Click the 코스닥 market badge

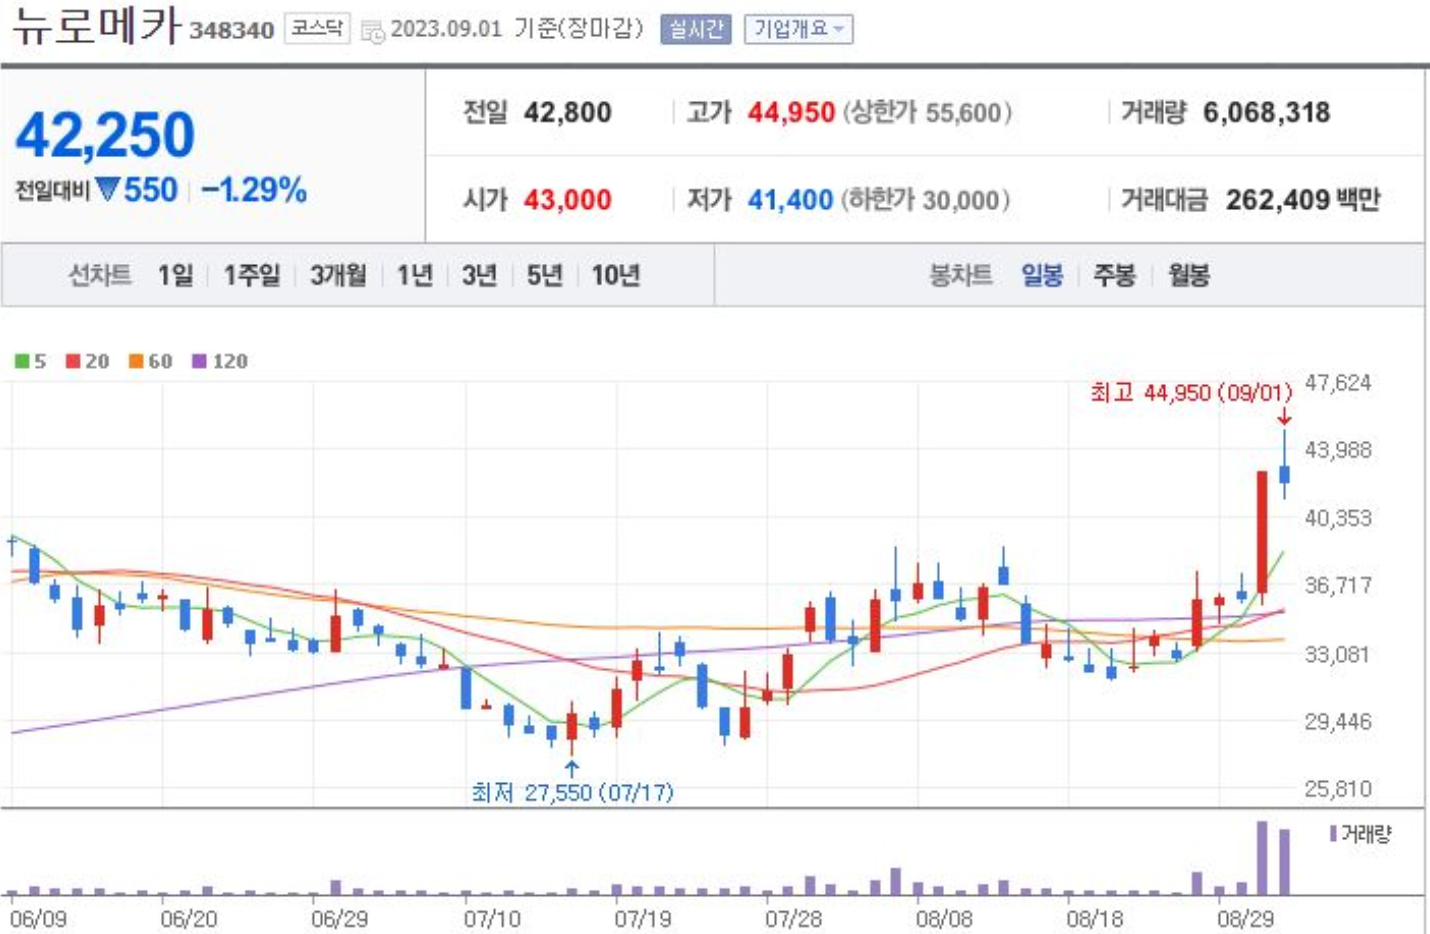[x=317, y=28]
